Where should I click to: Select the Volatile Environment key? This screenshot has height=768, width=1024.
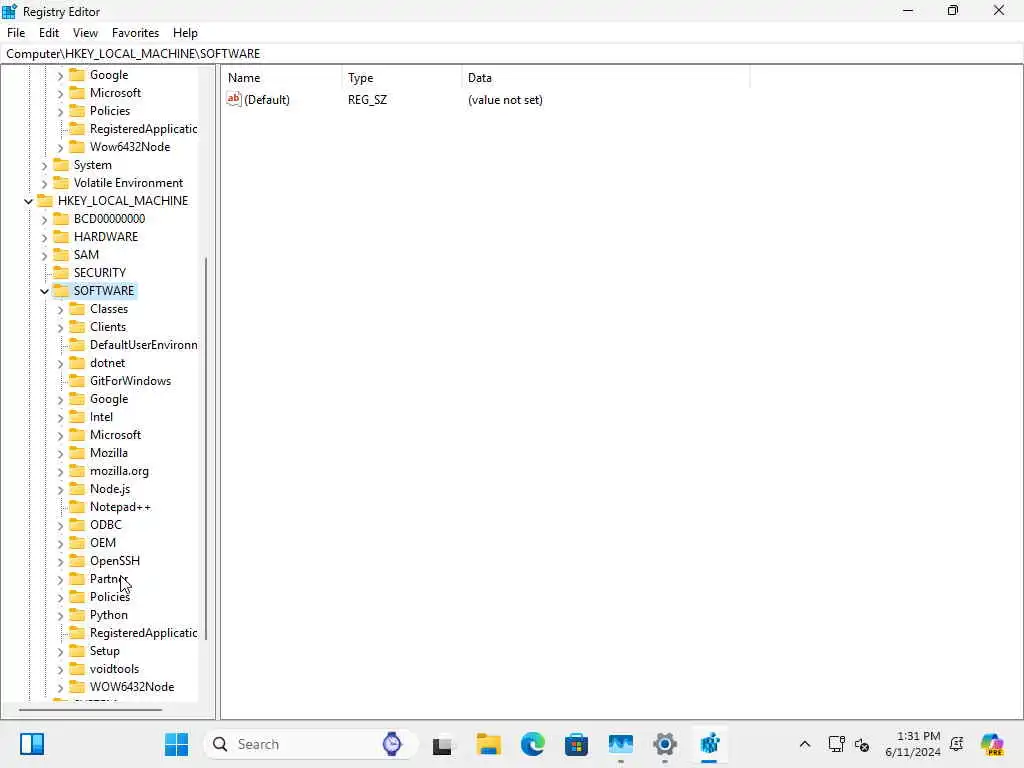[x=128, y=183]
